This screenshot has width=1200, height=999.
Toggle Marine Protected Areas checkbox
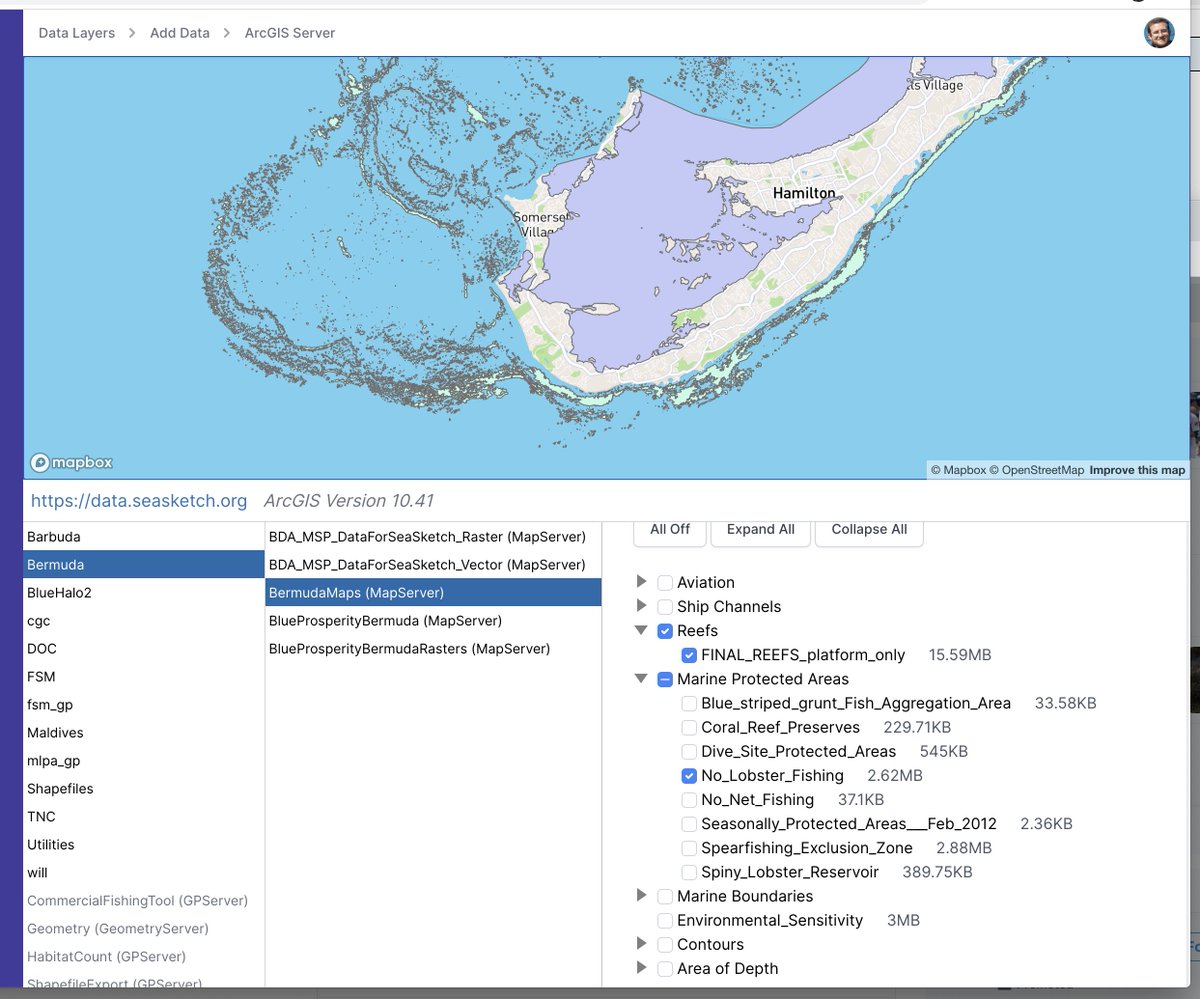[x=665, y=679]
